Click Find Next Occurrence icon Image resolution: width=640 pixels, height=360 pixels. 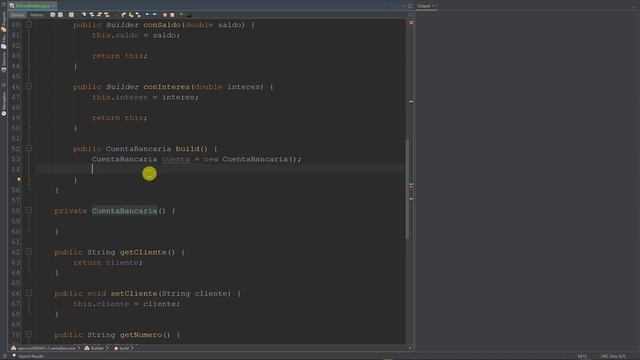pos(100,15)
